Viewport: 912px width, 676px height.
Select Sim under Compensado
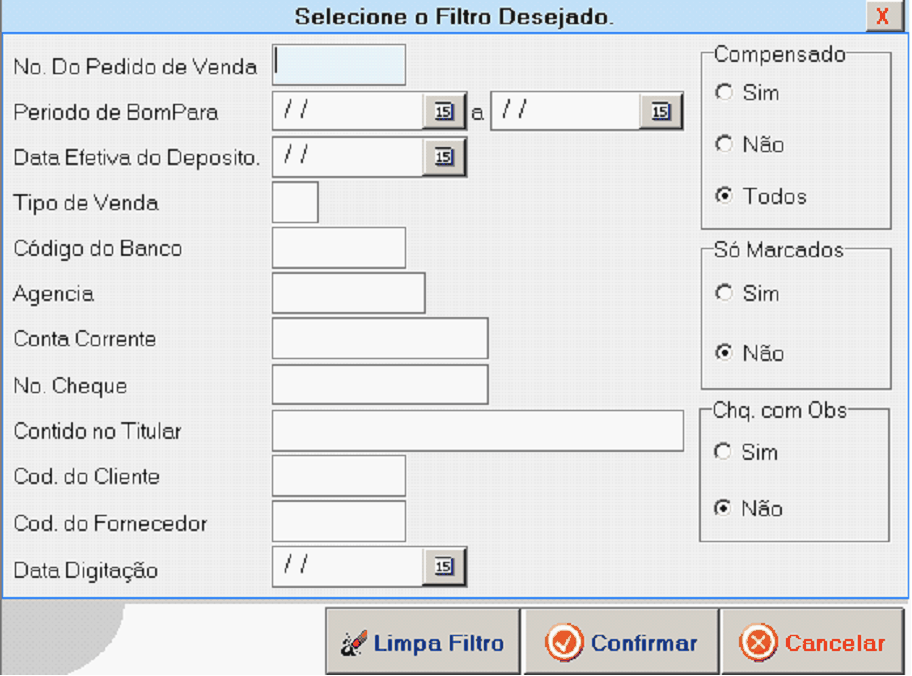click(x=724, y=92)
